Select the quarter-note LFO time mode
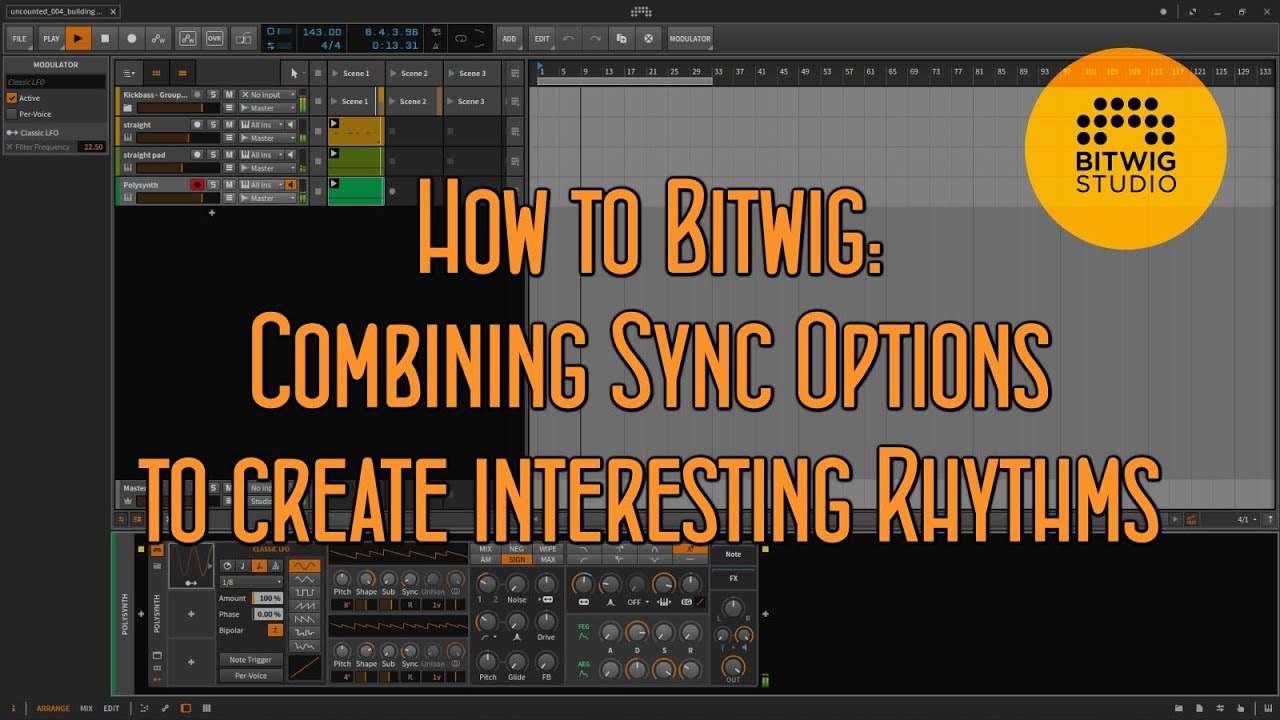 [x=243, y=565]
